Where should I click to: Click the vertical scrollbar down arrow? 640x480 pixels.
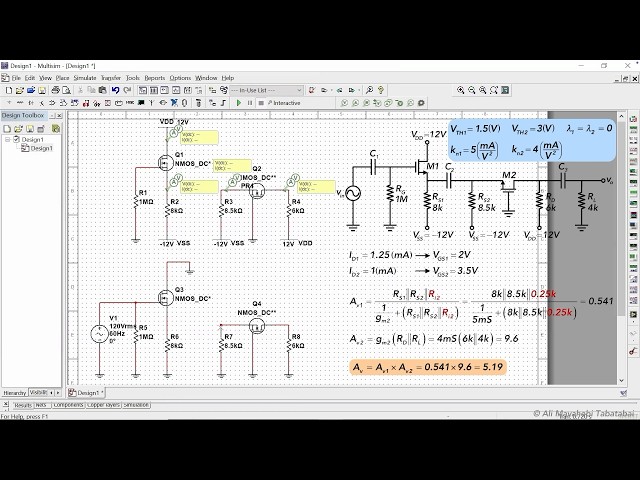tap(622, 380)
